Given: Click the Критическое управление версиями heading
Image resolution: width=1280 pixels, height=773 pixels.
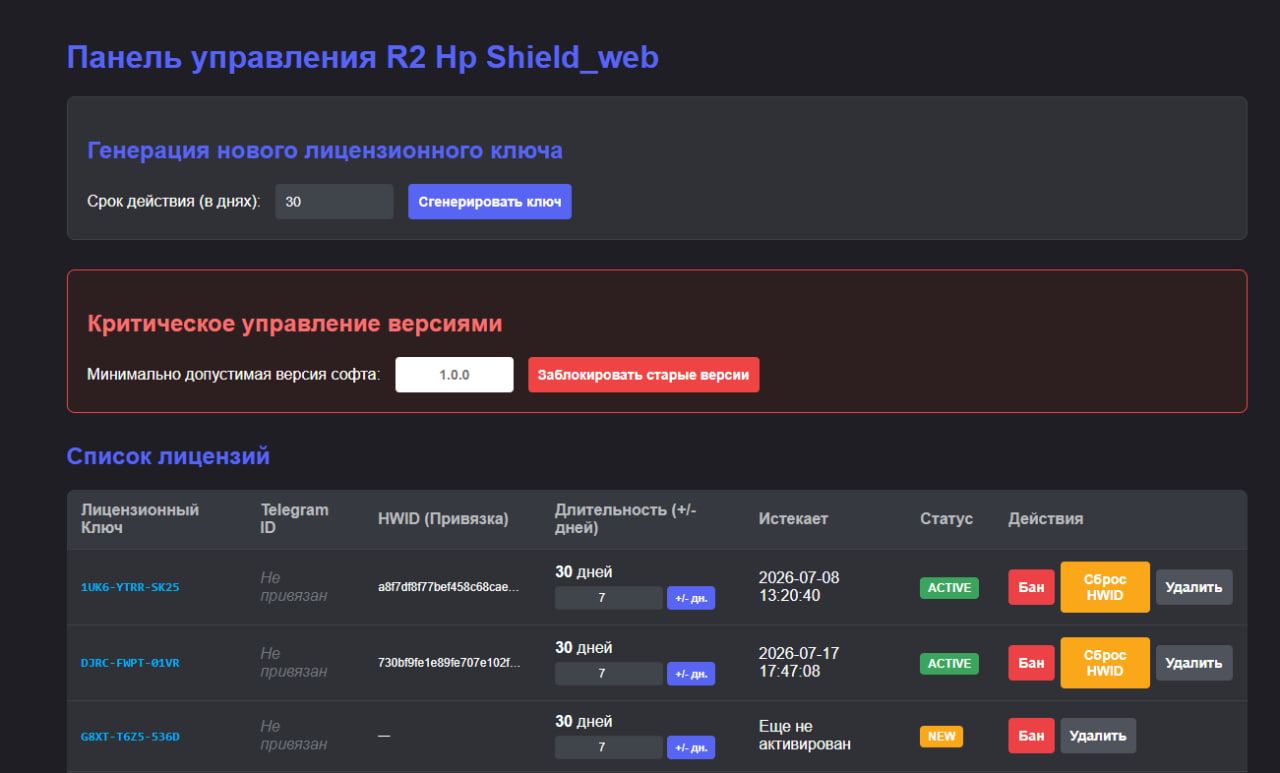Looking at the screenshot, I should [295, 324].
